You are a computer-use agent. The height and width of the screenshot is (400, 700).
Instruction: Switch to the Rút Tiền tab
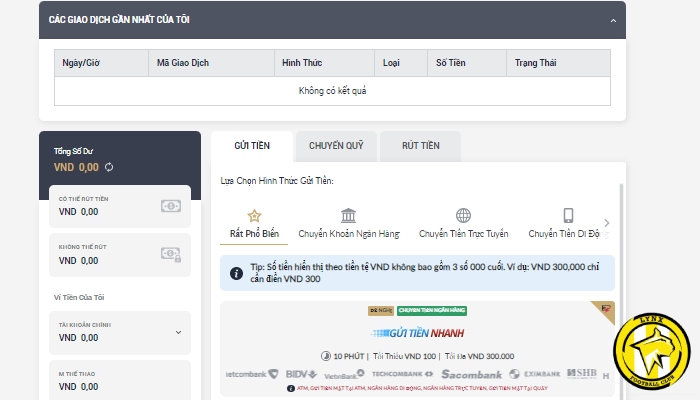(x=421, y=146)
